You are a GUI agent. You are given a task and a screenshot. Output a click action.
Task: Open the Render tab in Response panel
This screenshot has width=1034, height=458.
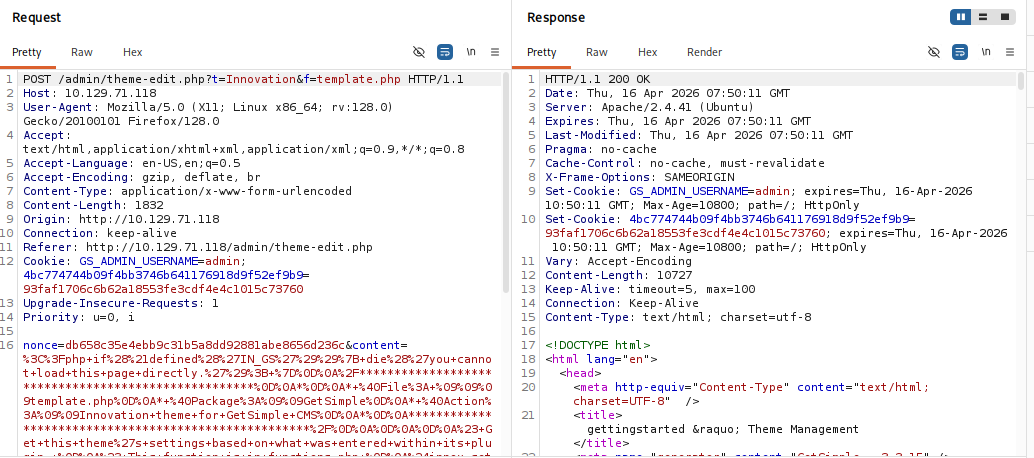tap(704, 52)
